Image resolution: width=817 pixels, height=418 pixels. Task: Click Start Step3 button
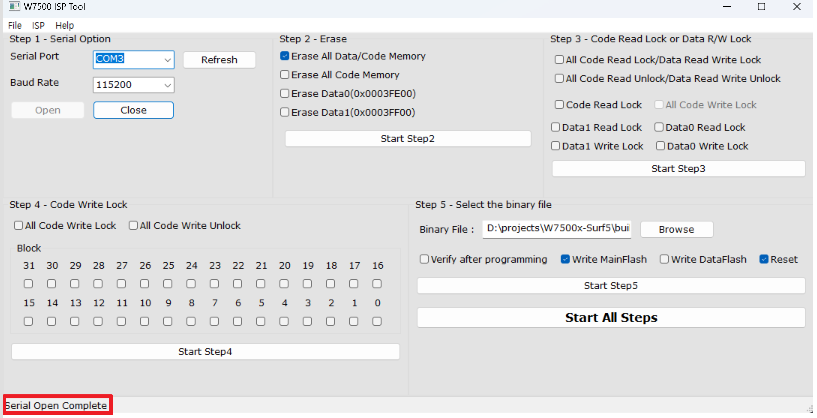tap(678, 168)
